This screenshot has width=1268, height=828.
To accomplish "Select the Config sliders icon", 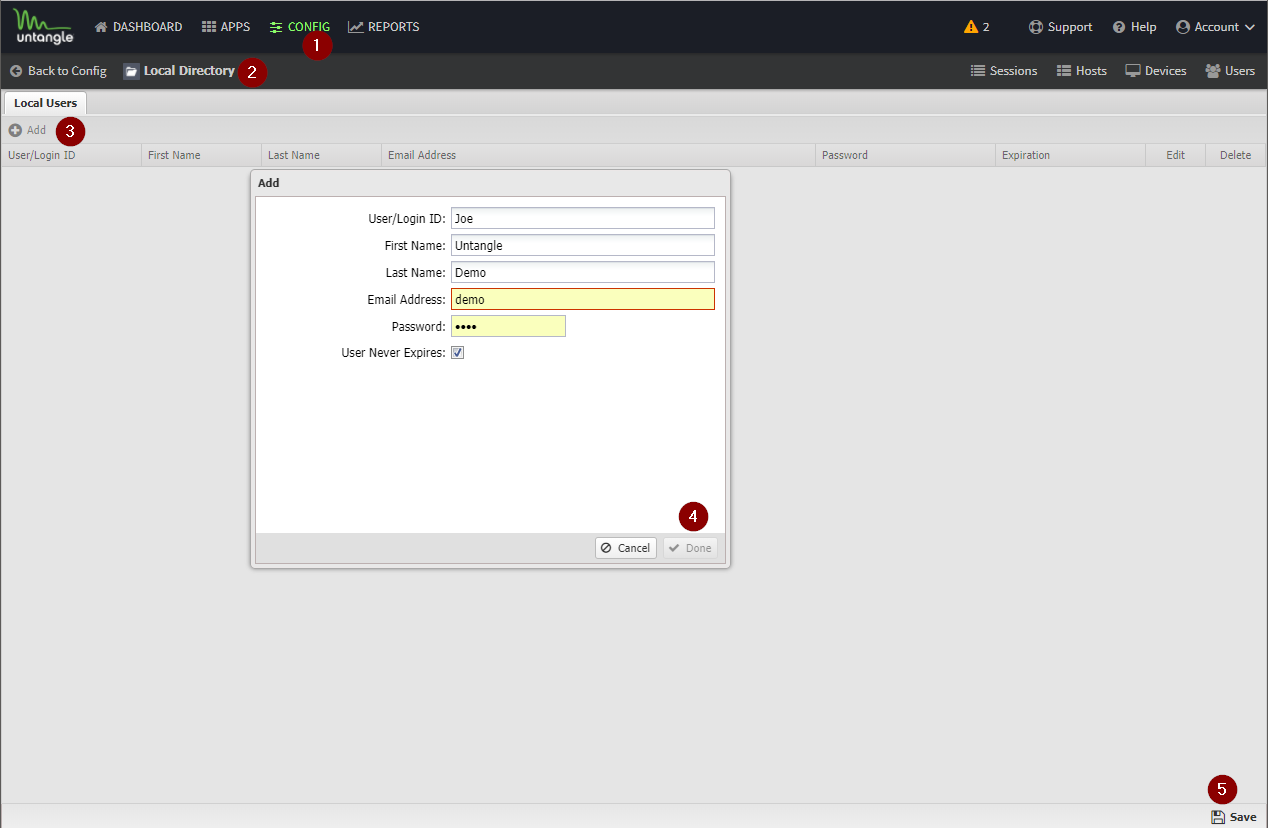I will tap(276, 27).
